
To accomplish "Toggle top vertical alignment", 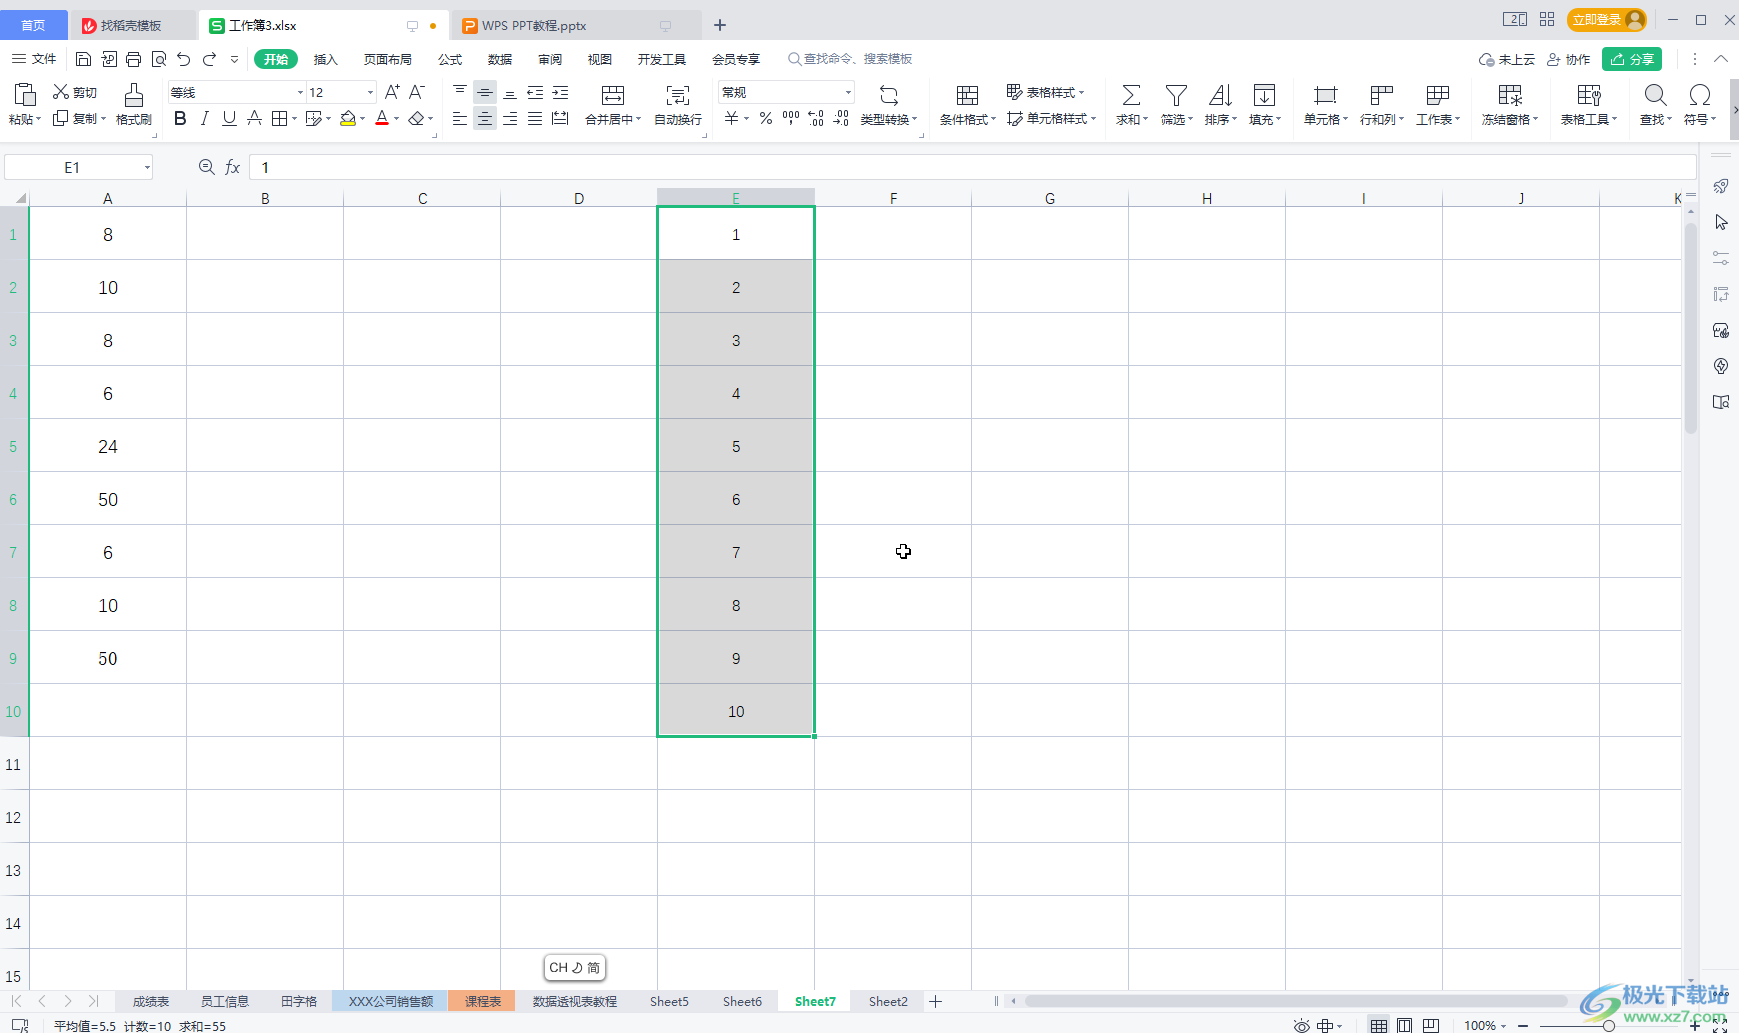I will [x=460, y=92].
